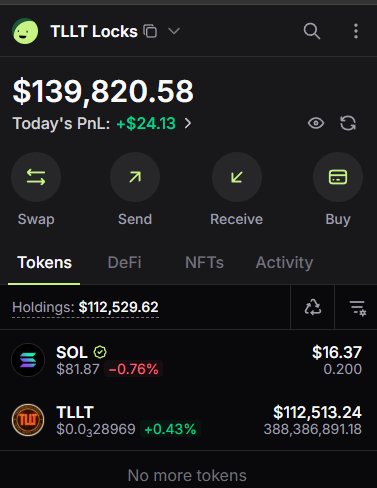Click the Holdings $112,529.62 label

tap(85, 307)
